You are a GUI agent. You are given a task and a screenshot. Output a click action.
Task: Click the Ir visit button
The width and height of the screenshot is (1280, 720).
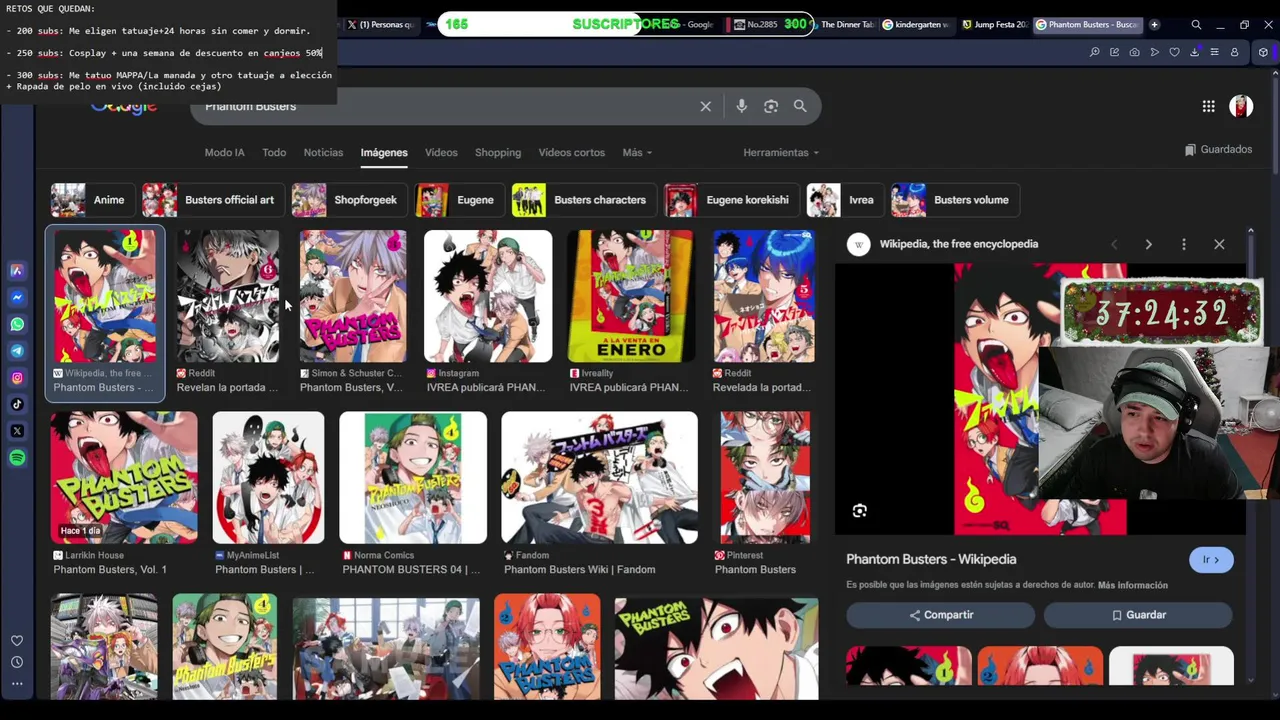tap(1211, 560)
